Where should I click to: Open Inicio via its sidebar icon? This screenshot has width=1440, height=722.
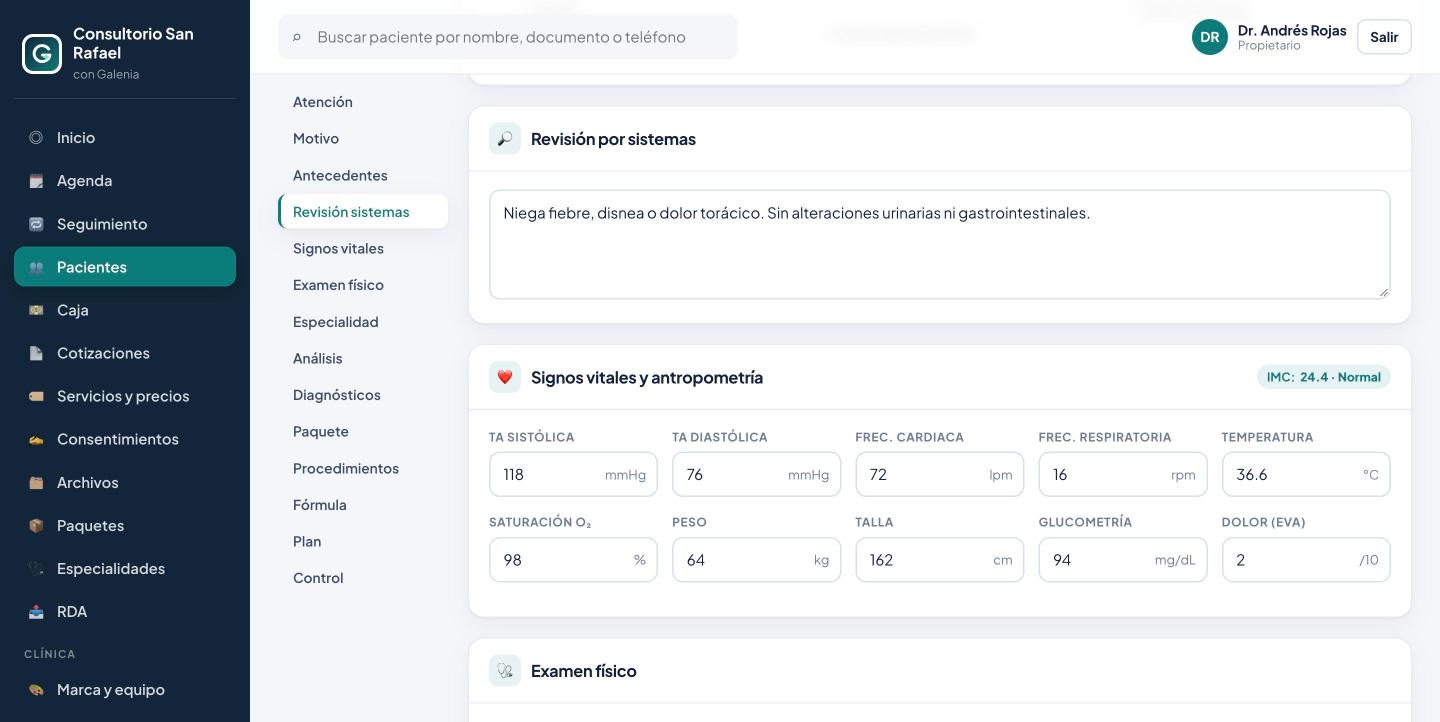[36, 138]
